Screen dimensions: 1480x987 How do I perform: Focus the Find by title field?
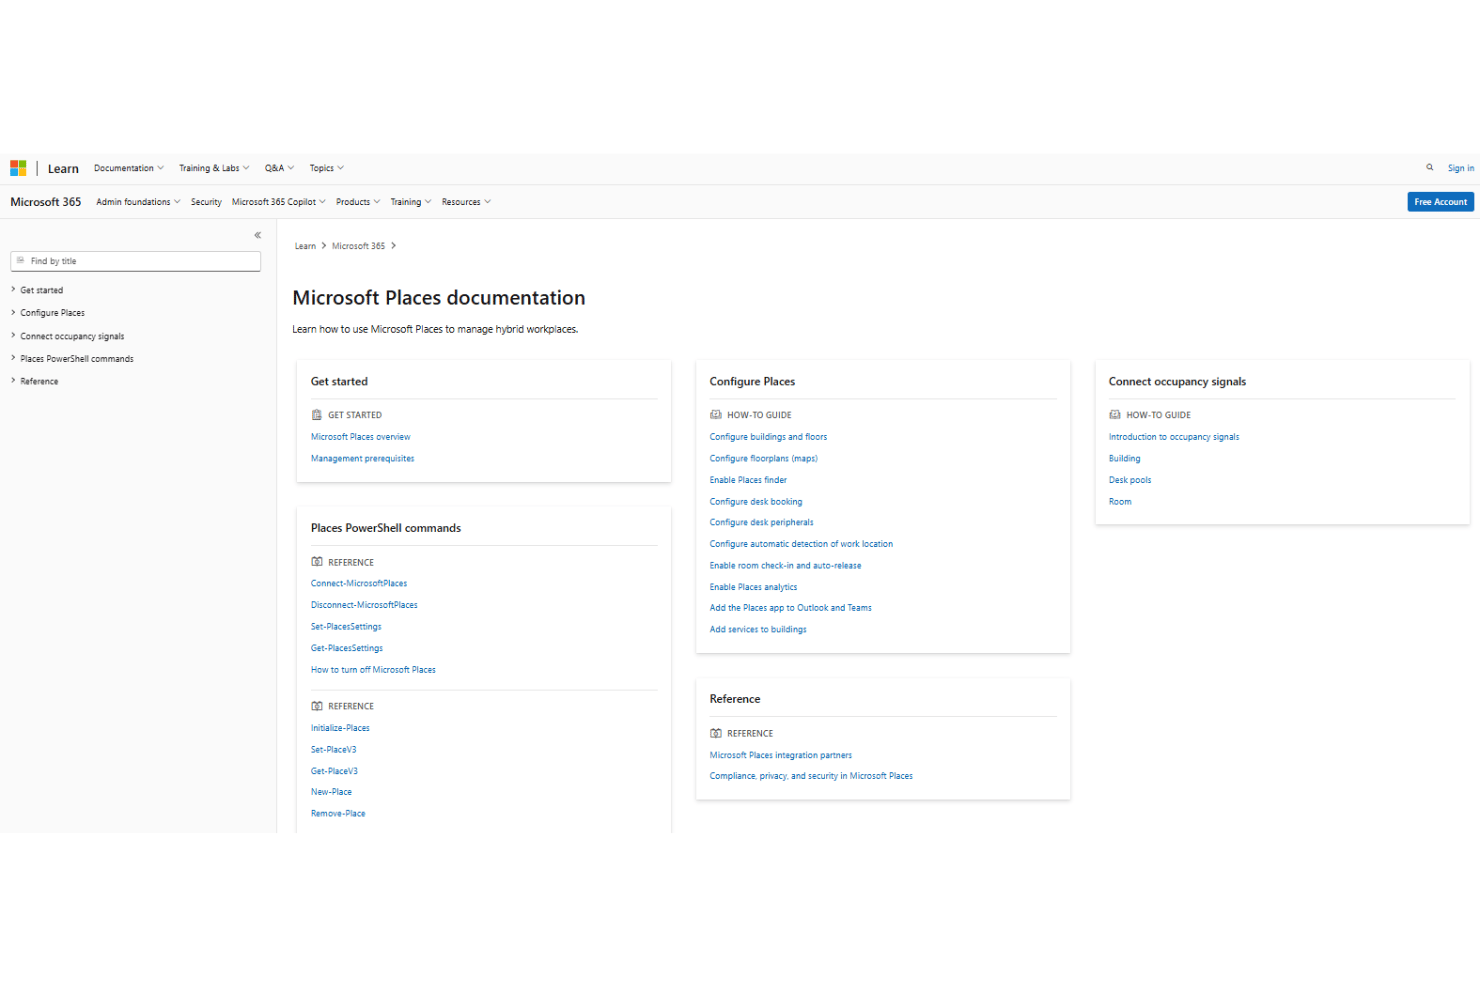click(x=136, y=261)
